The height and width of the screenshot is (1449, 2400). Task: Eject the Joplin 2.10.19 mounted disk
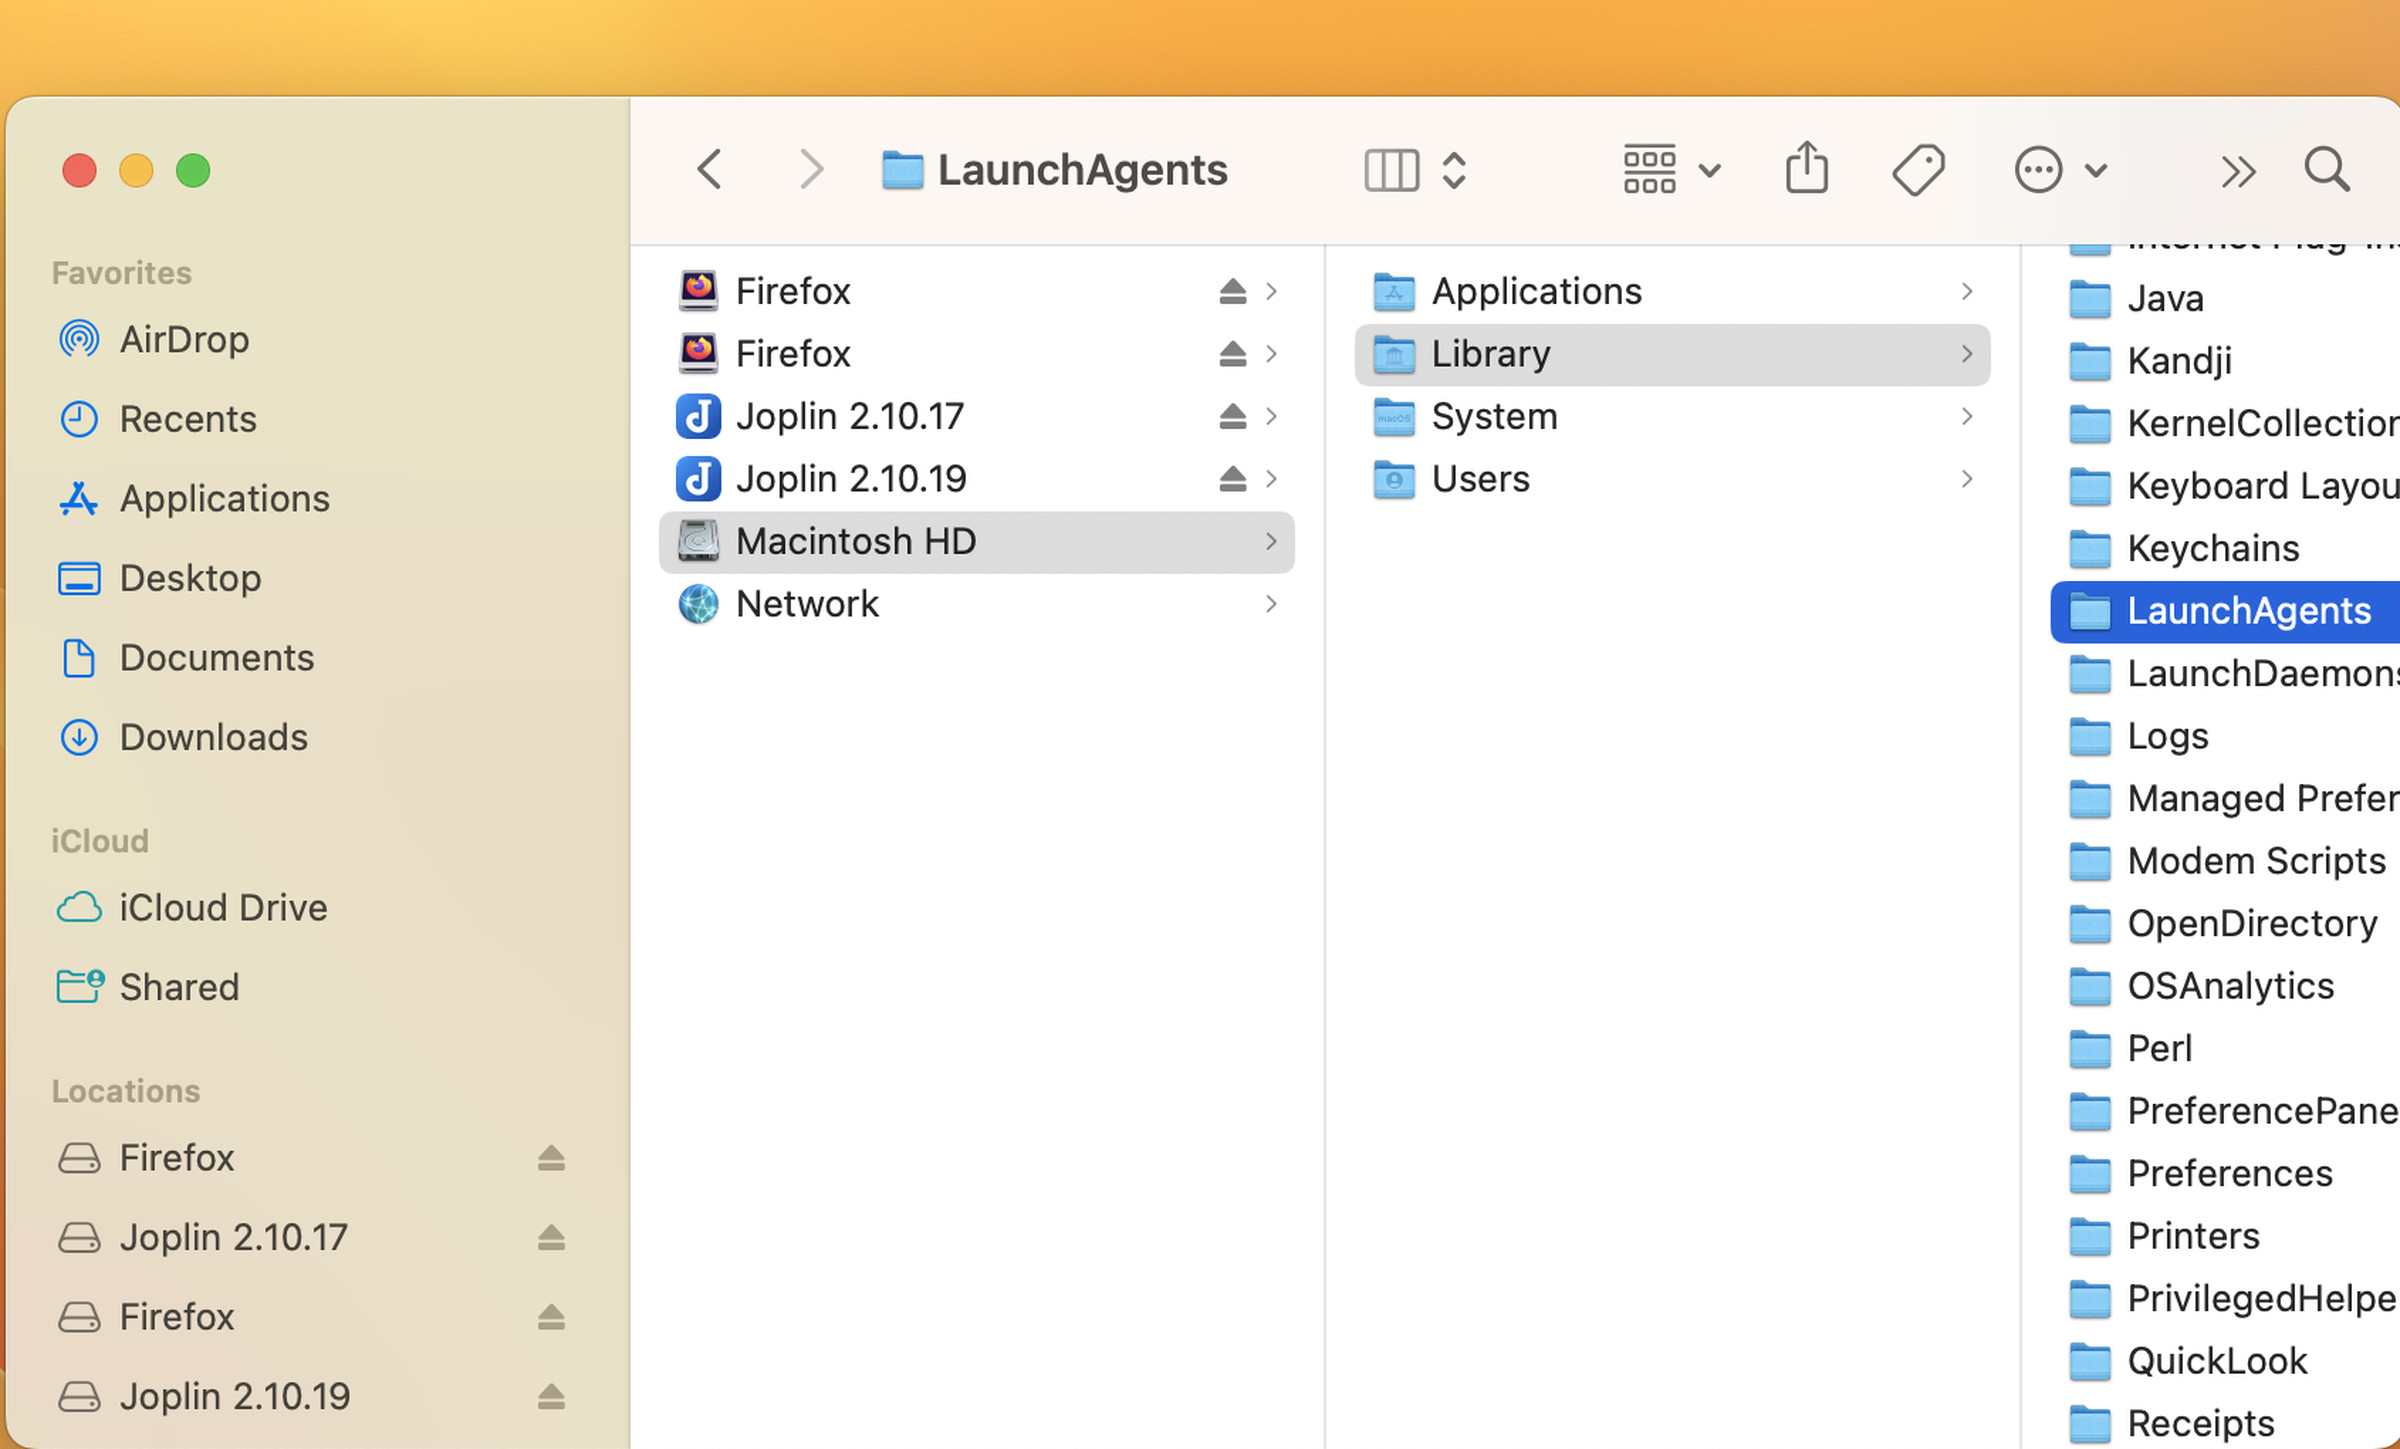(x=550, y=1394)
